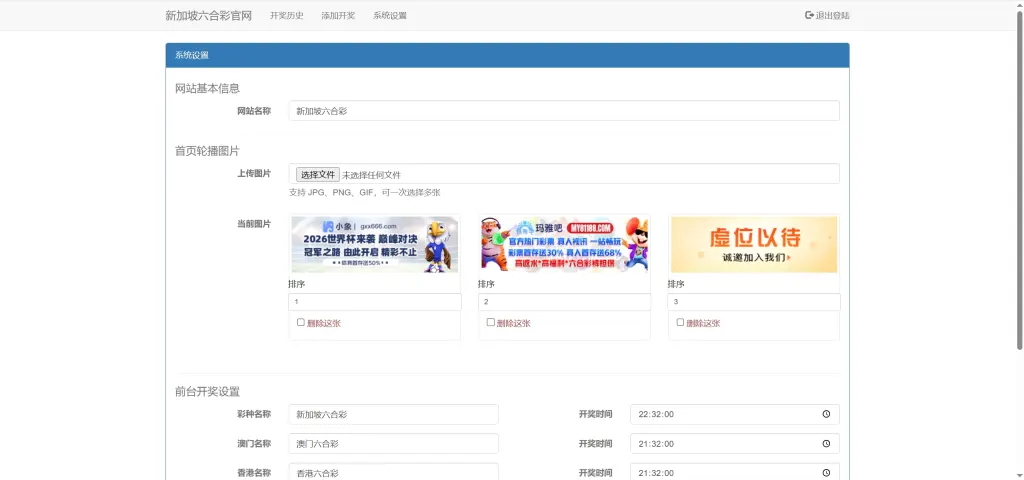Click the 系统设置 panel header
The image size is (1024, 480).
[x=507, y=56]
